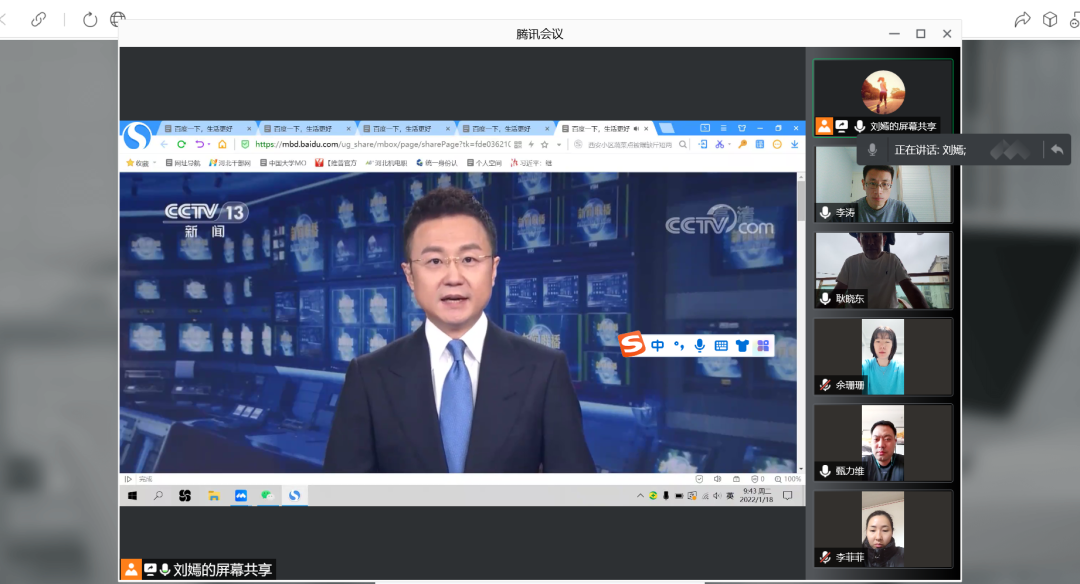Expand the dropdown arrow beside the star icon
The height and width of the screenshot is (584, 1080).
pyautogui.click(x=559, y=145)
